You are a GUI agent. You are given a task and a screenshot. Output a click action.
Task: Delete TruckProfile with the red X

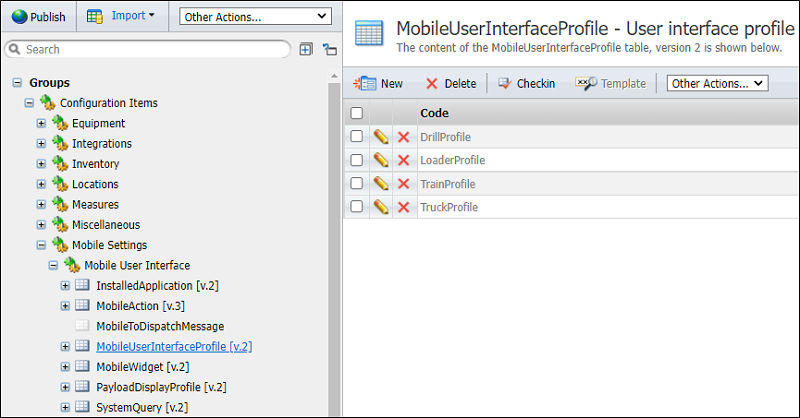coord(404,207)
